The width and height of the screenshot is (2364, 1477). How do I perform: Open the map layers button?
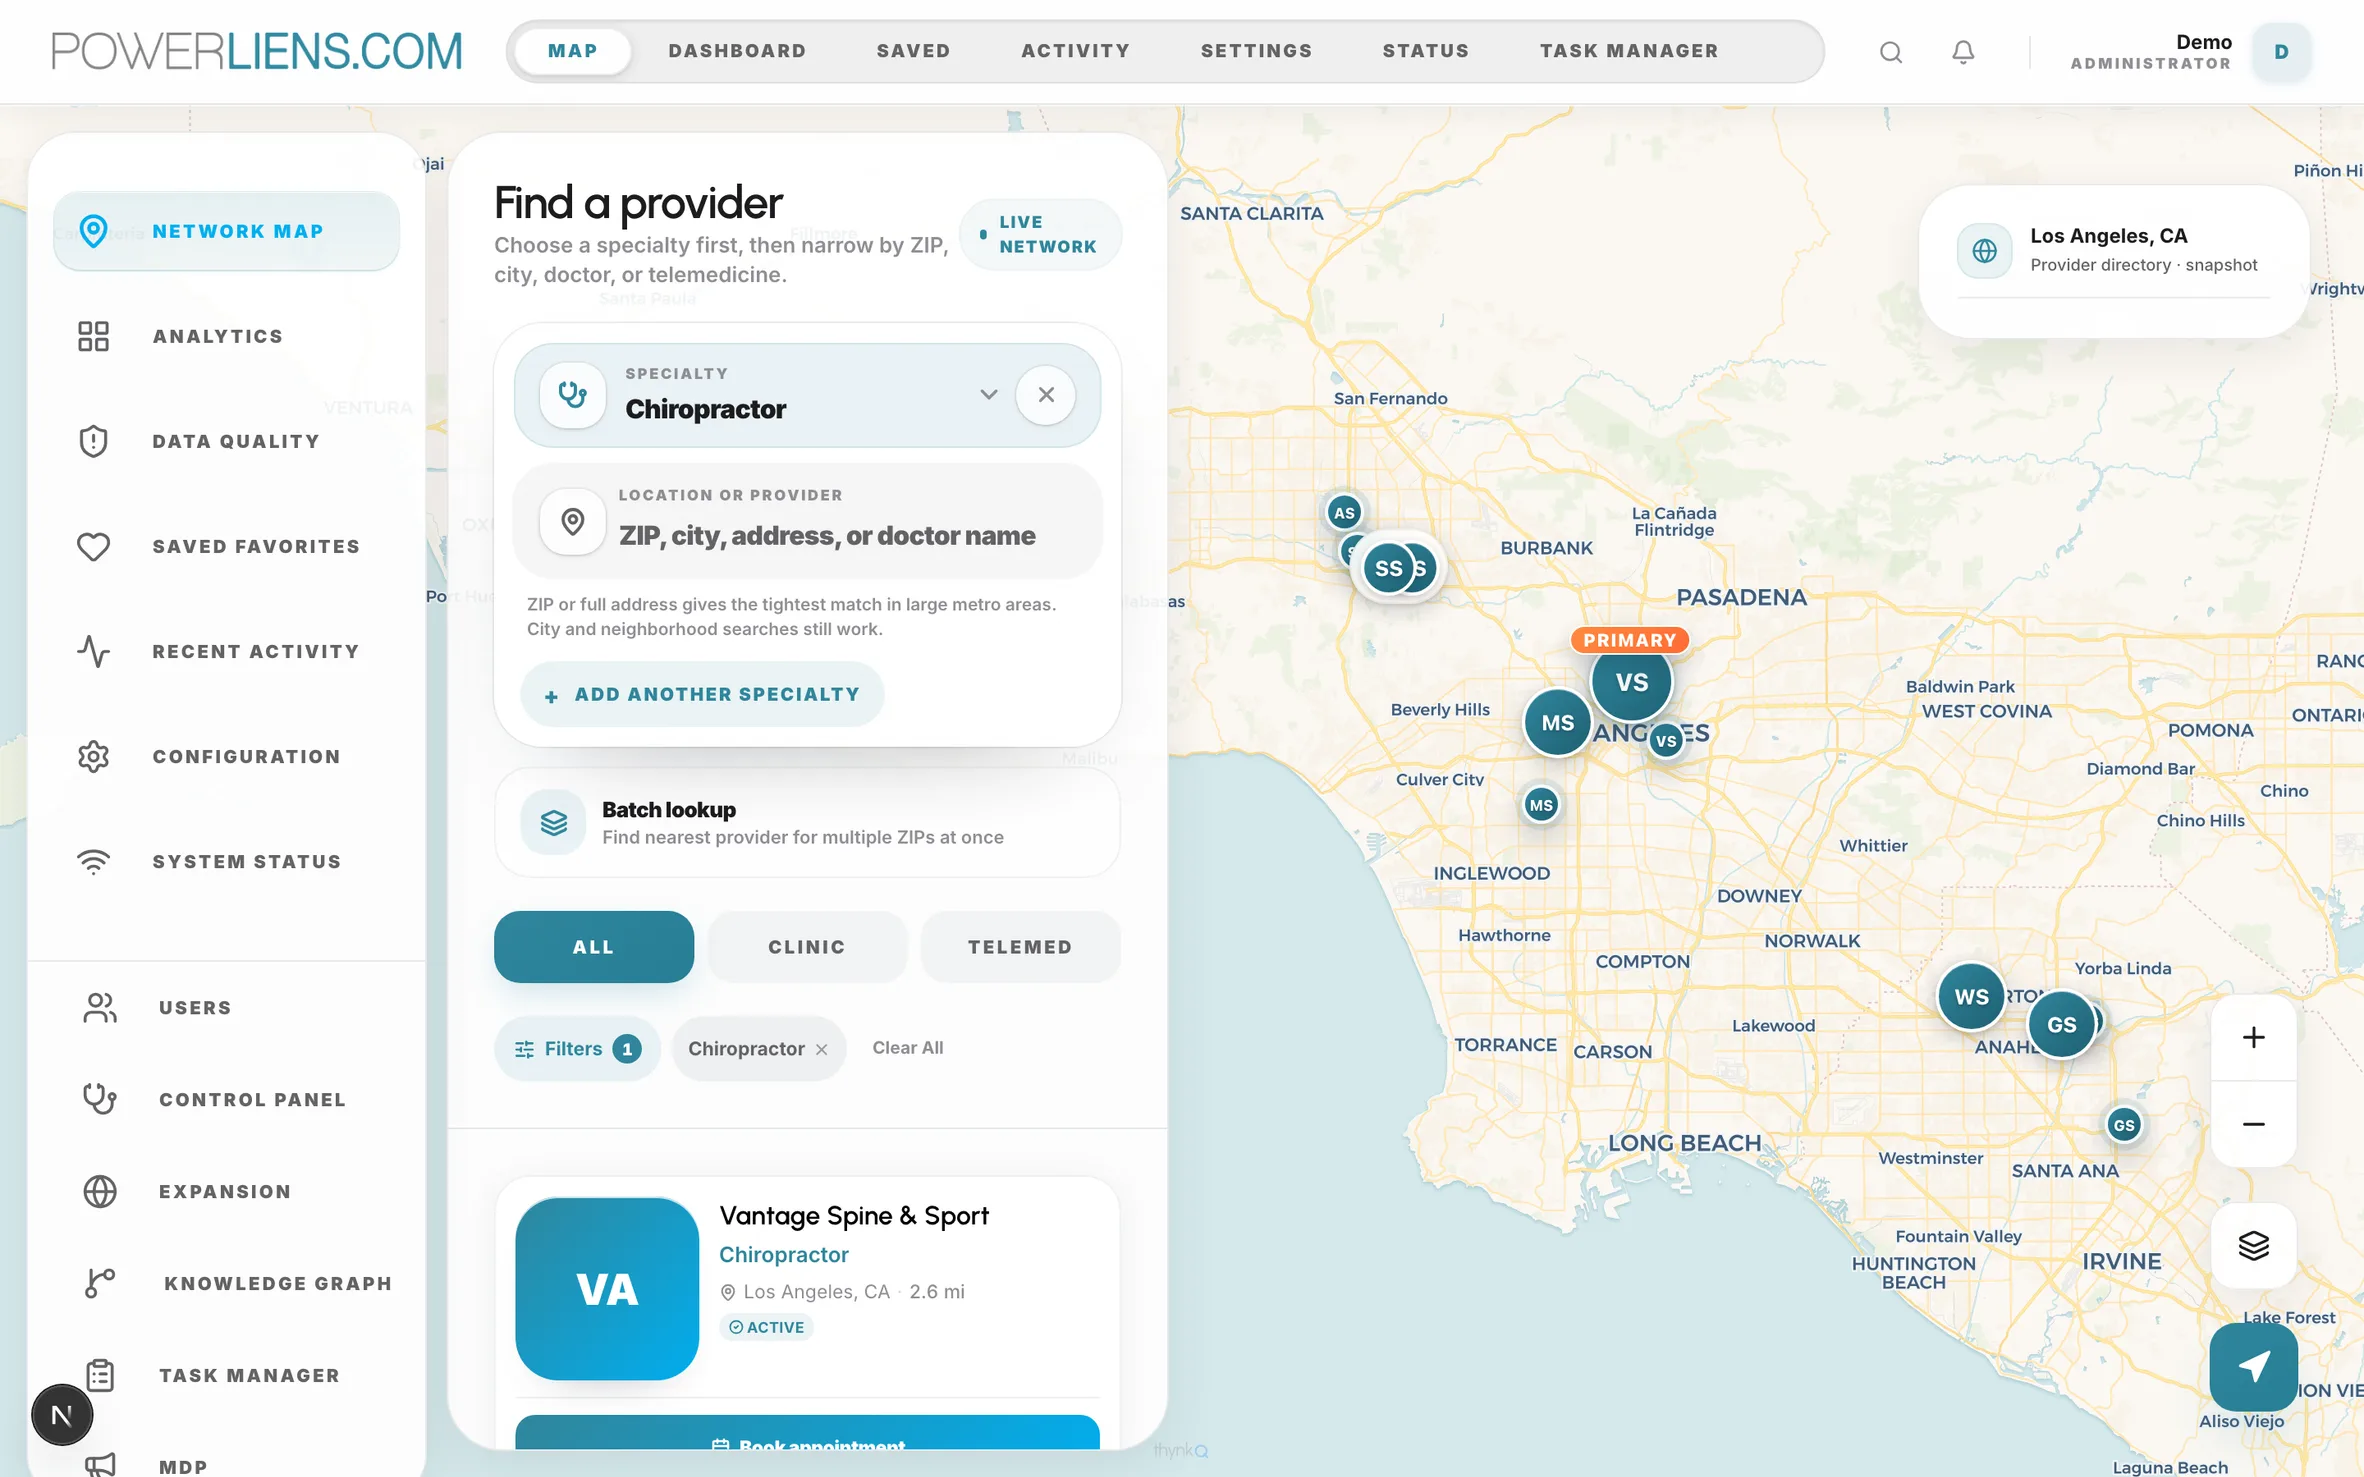click(x=2253, y=1245)
